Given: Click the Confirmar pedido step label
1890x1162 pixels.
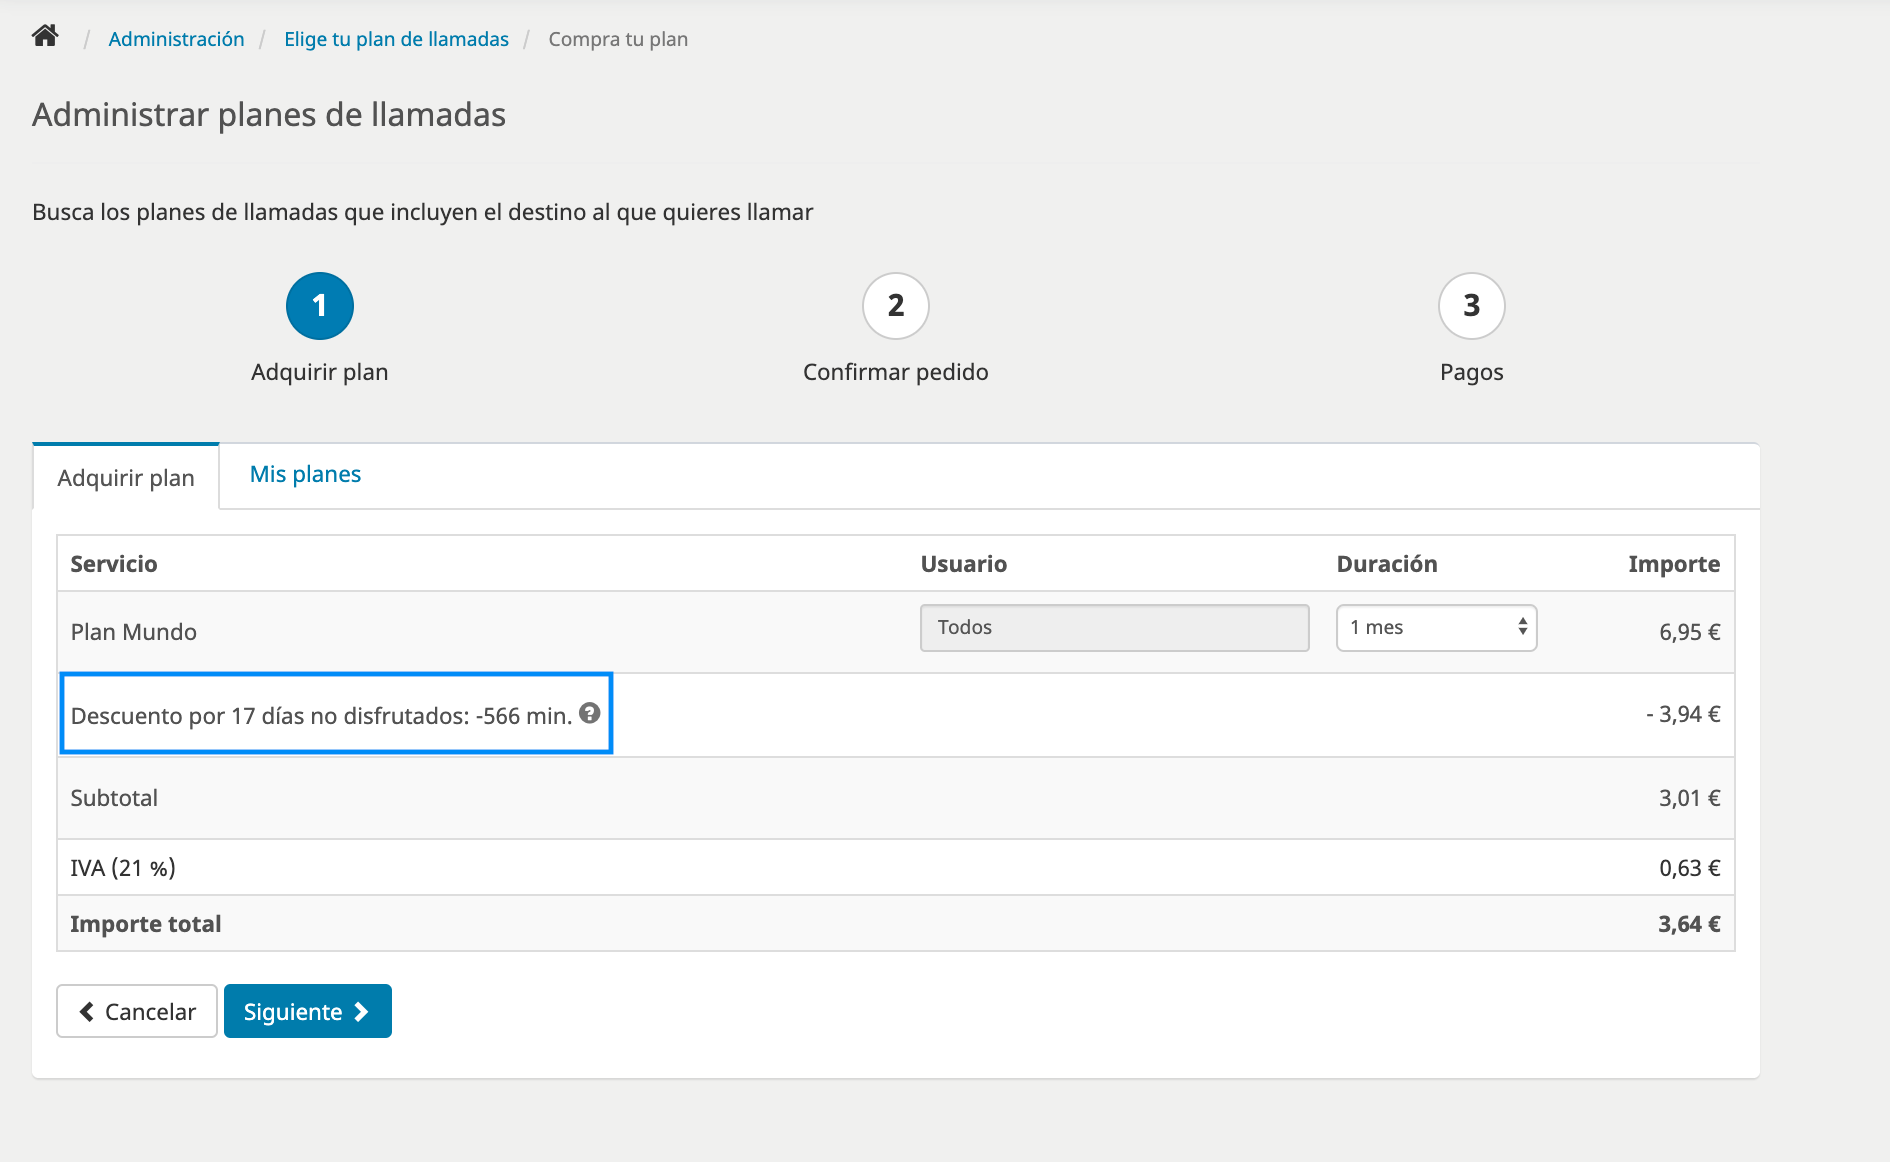Looking at the screenshot, I should tap(896, 372).
